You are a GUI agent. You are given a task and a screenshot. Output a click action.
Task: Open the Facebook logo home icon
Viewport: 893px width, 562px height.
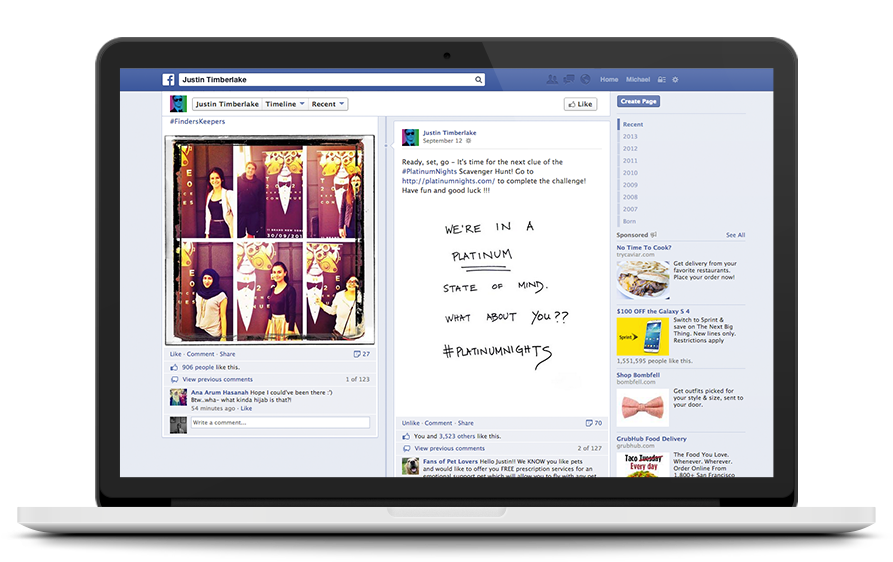(169, 80)
